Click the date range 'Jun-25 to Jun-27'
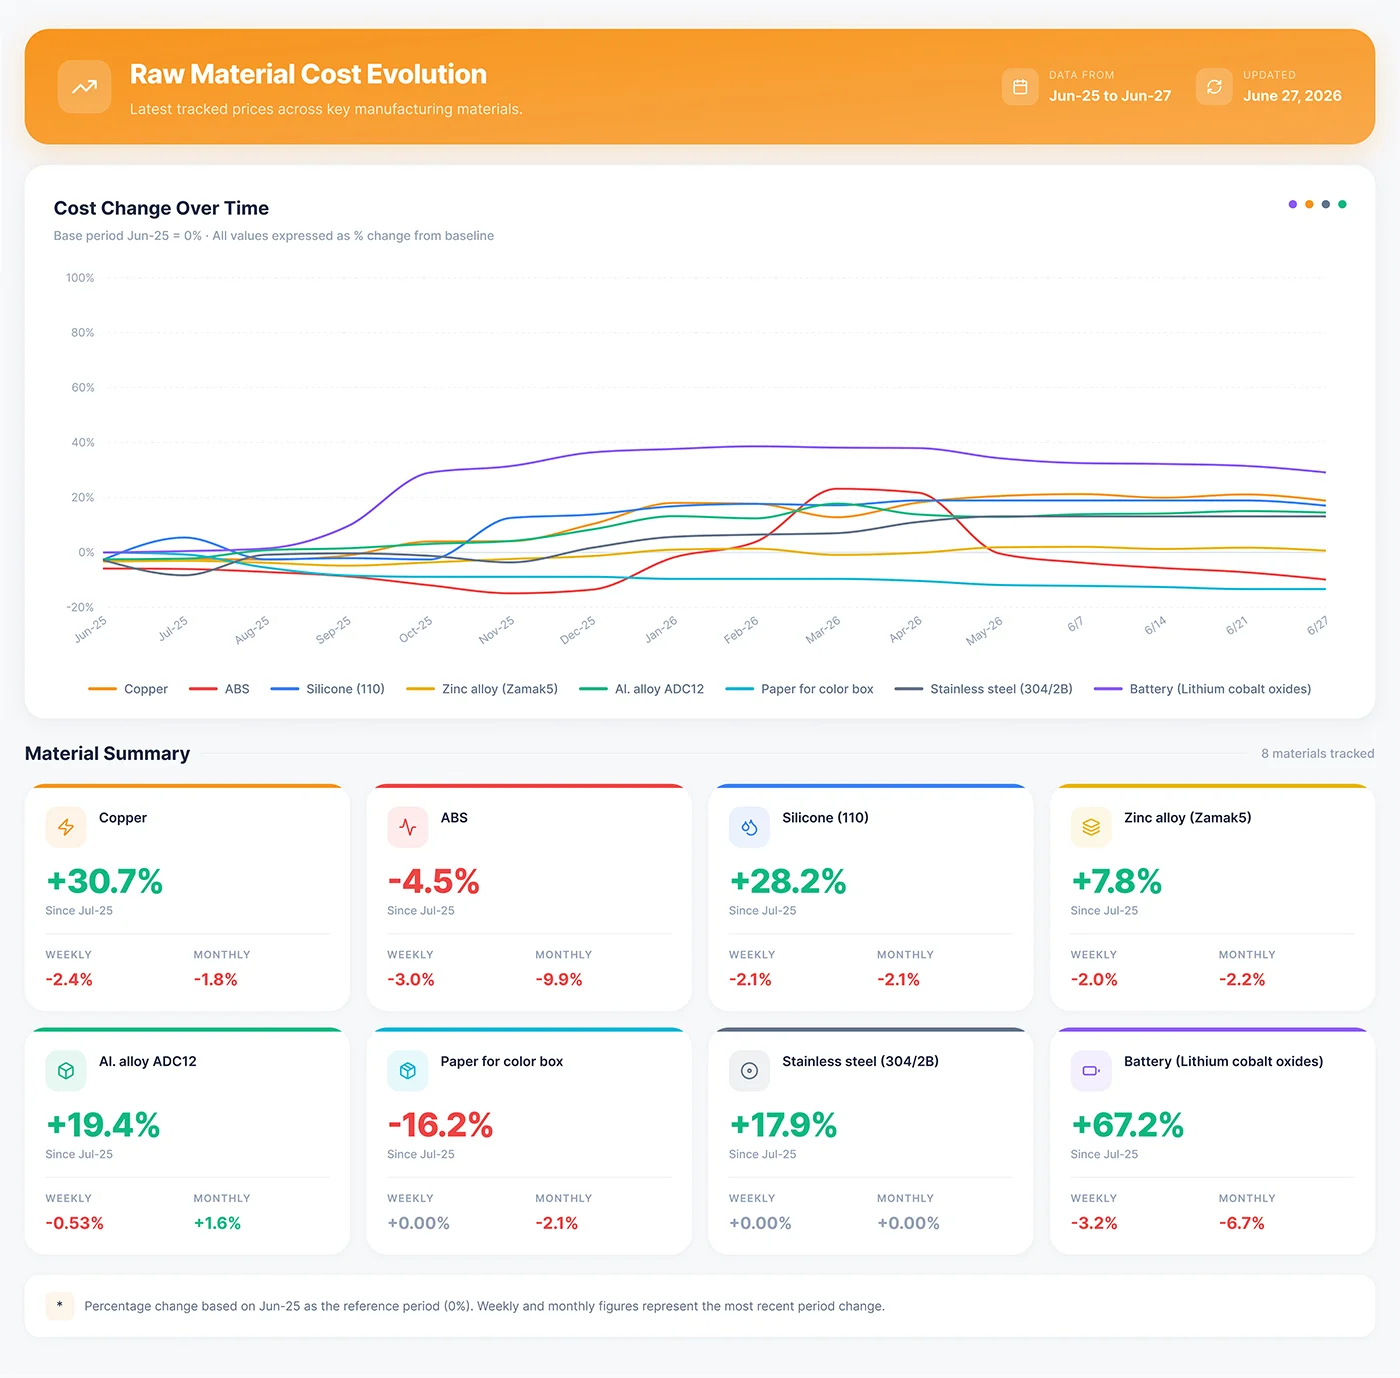This screenshot has width=1400, height=1378. (1110, 96)
